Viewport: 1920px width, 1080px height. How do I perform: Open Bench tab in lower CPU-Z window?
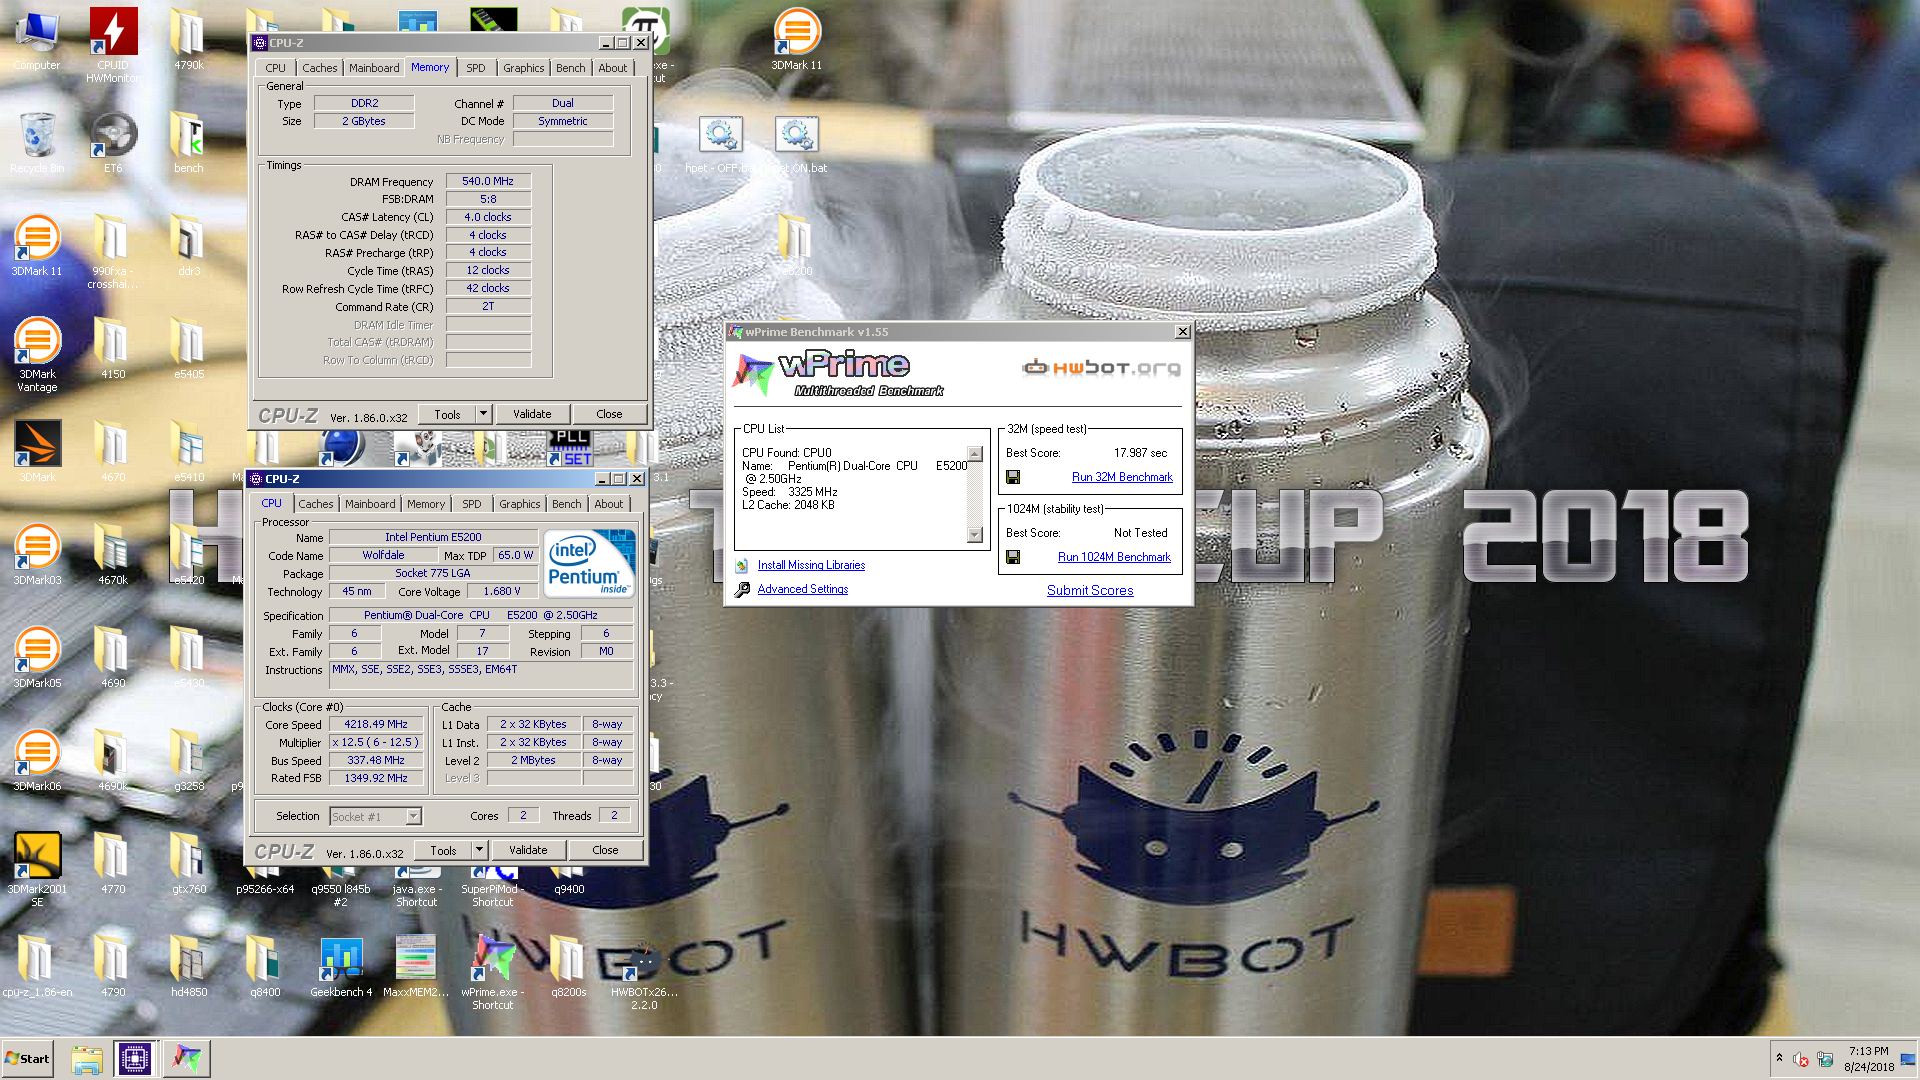pyautogui.click(x=566, y=504)
